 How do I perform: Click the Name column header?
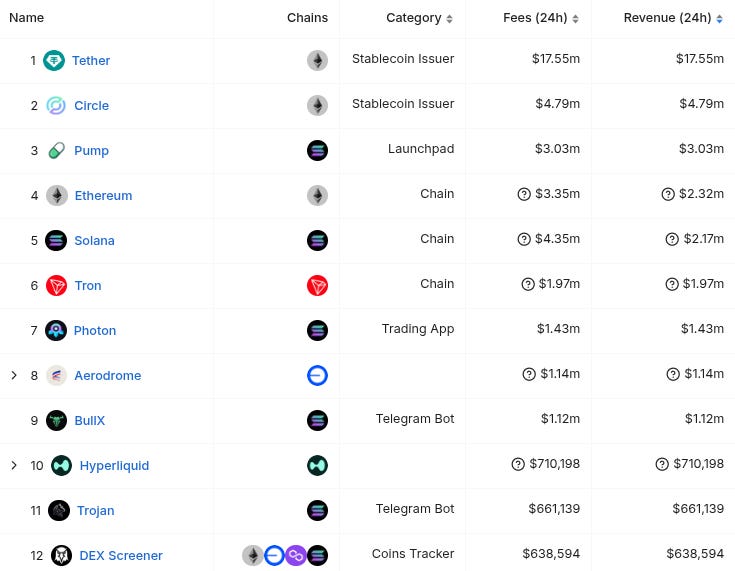point(27,18)
